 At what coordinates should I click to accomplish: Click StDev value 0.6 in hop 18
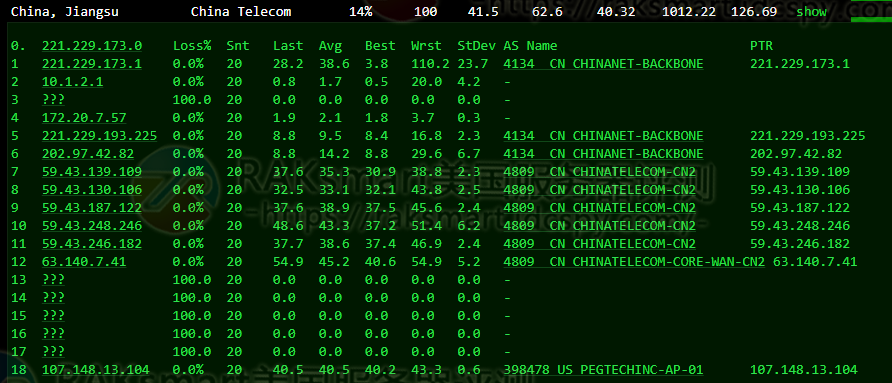click(469, 370)
